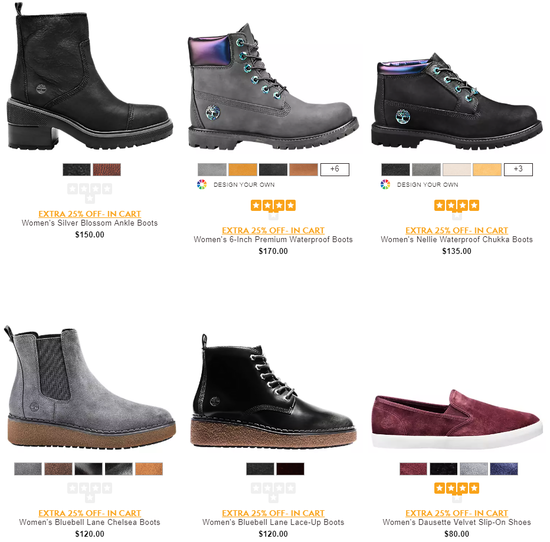Click empty star rating under Bluebell Lane Lace-Up

click(273, 492)
